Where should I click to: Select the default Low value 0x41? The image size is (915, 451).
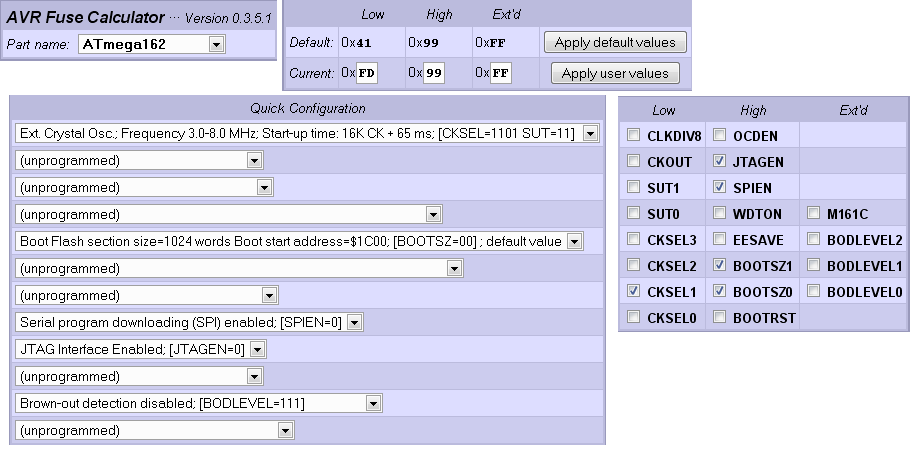pyautogui.click(x=357, y=43)
